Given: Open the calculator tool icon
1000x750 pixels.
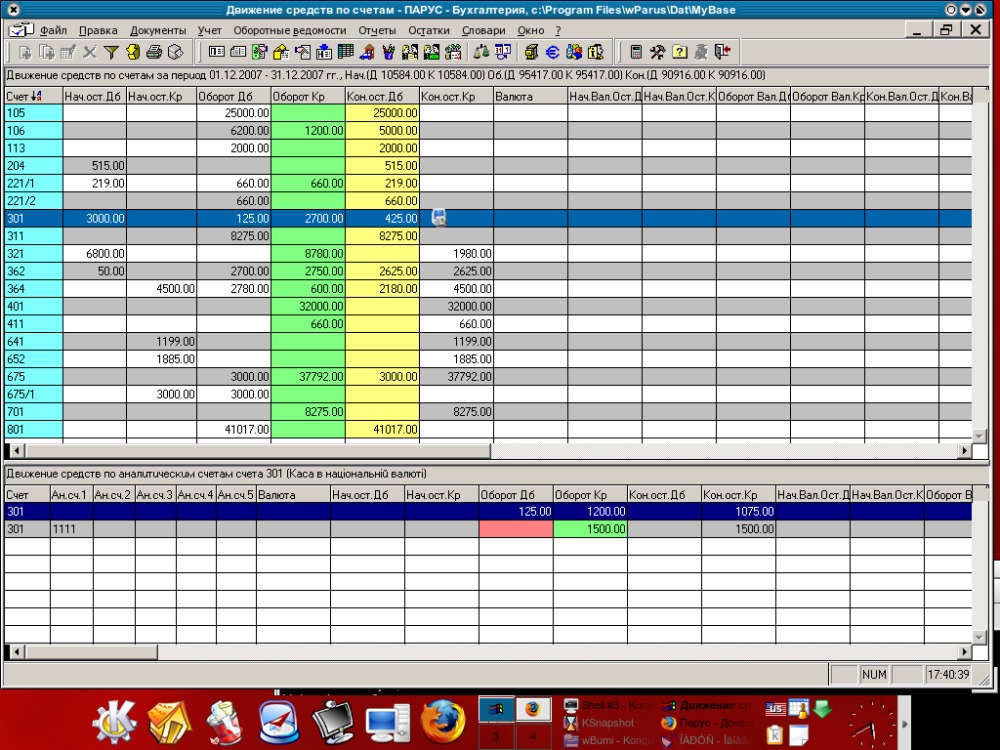Looking at the screenshot, I should click(x=636, y=52).
